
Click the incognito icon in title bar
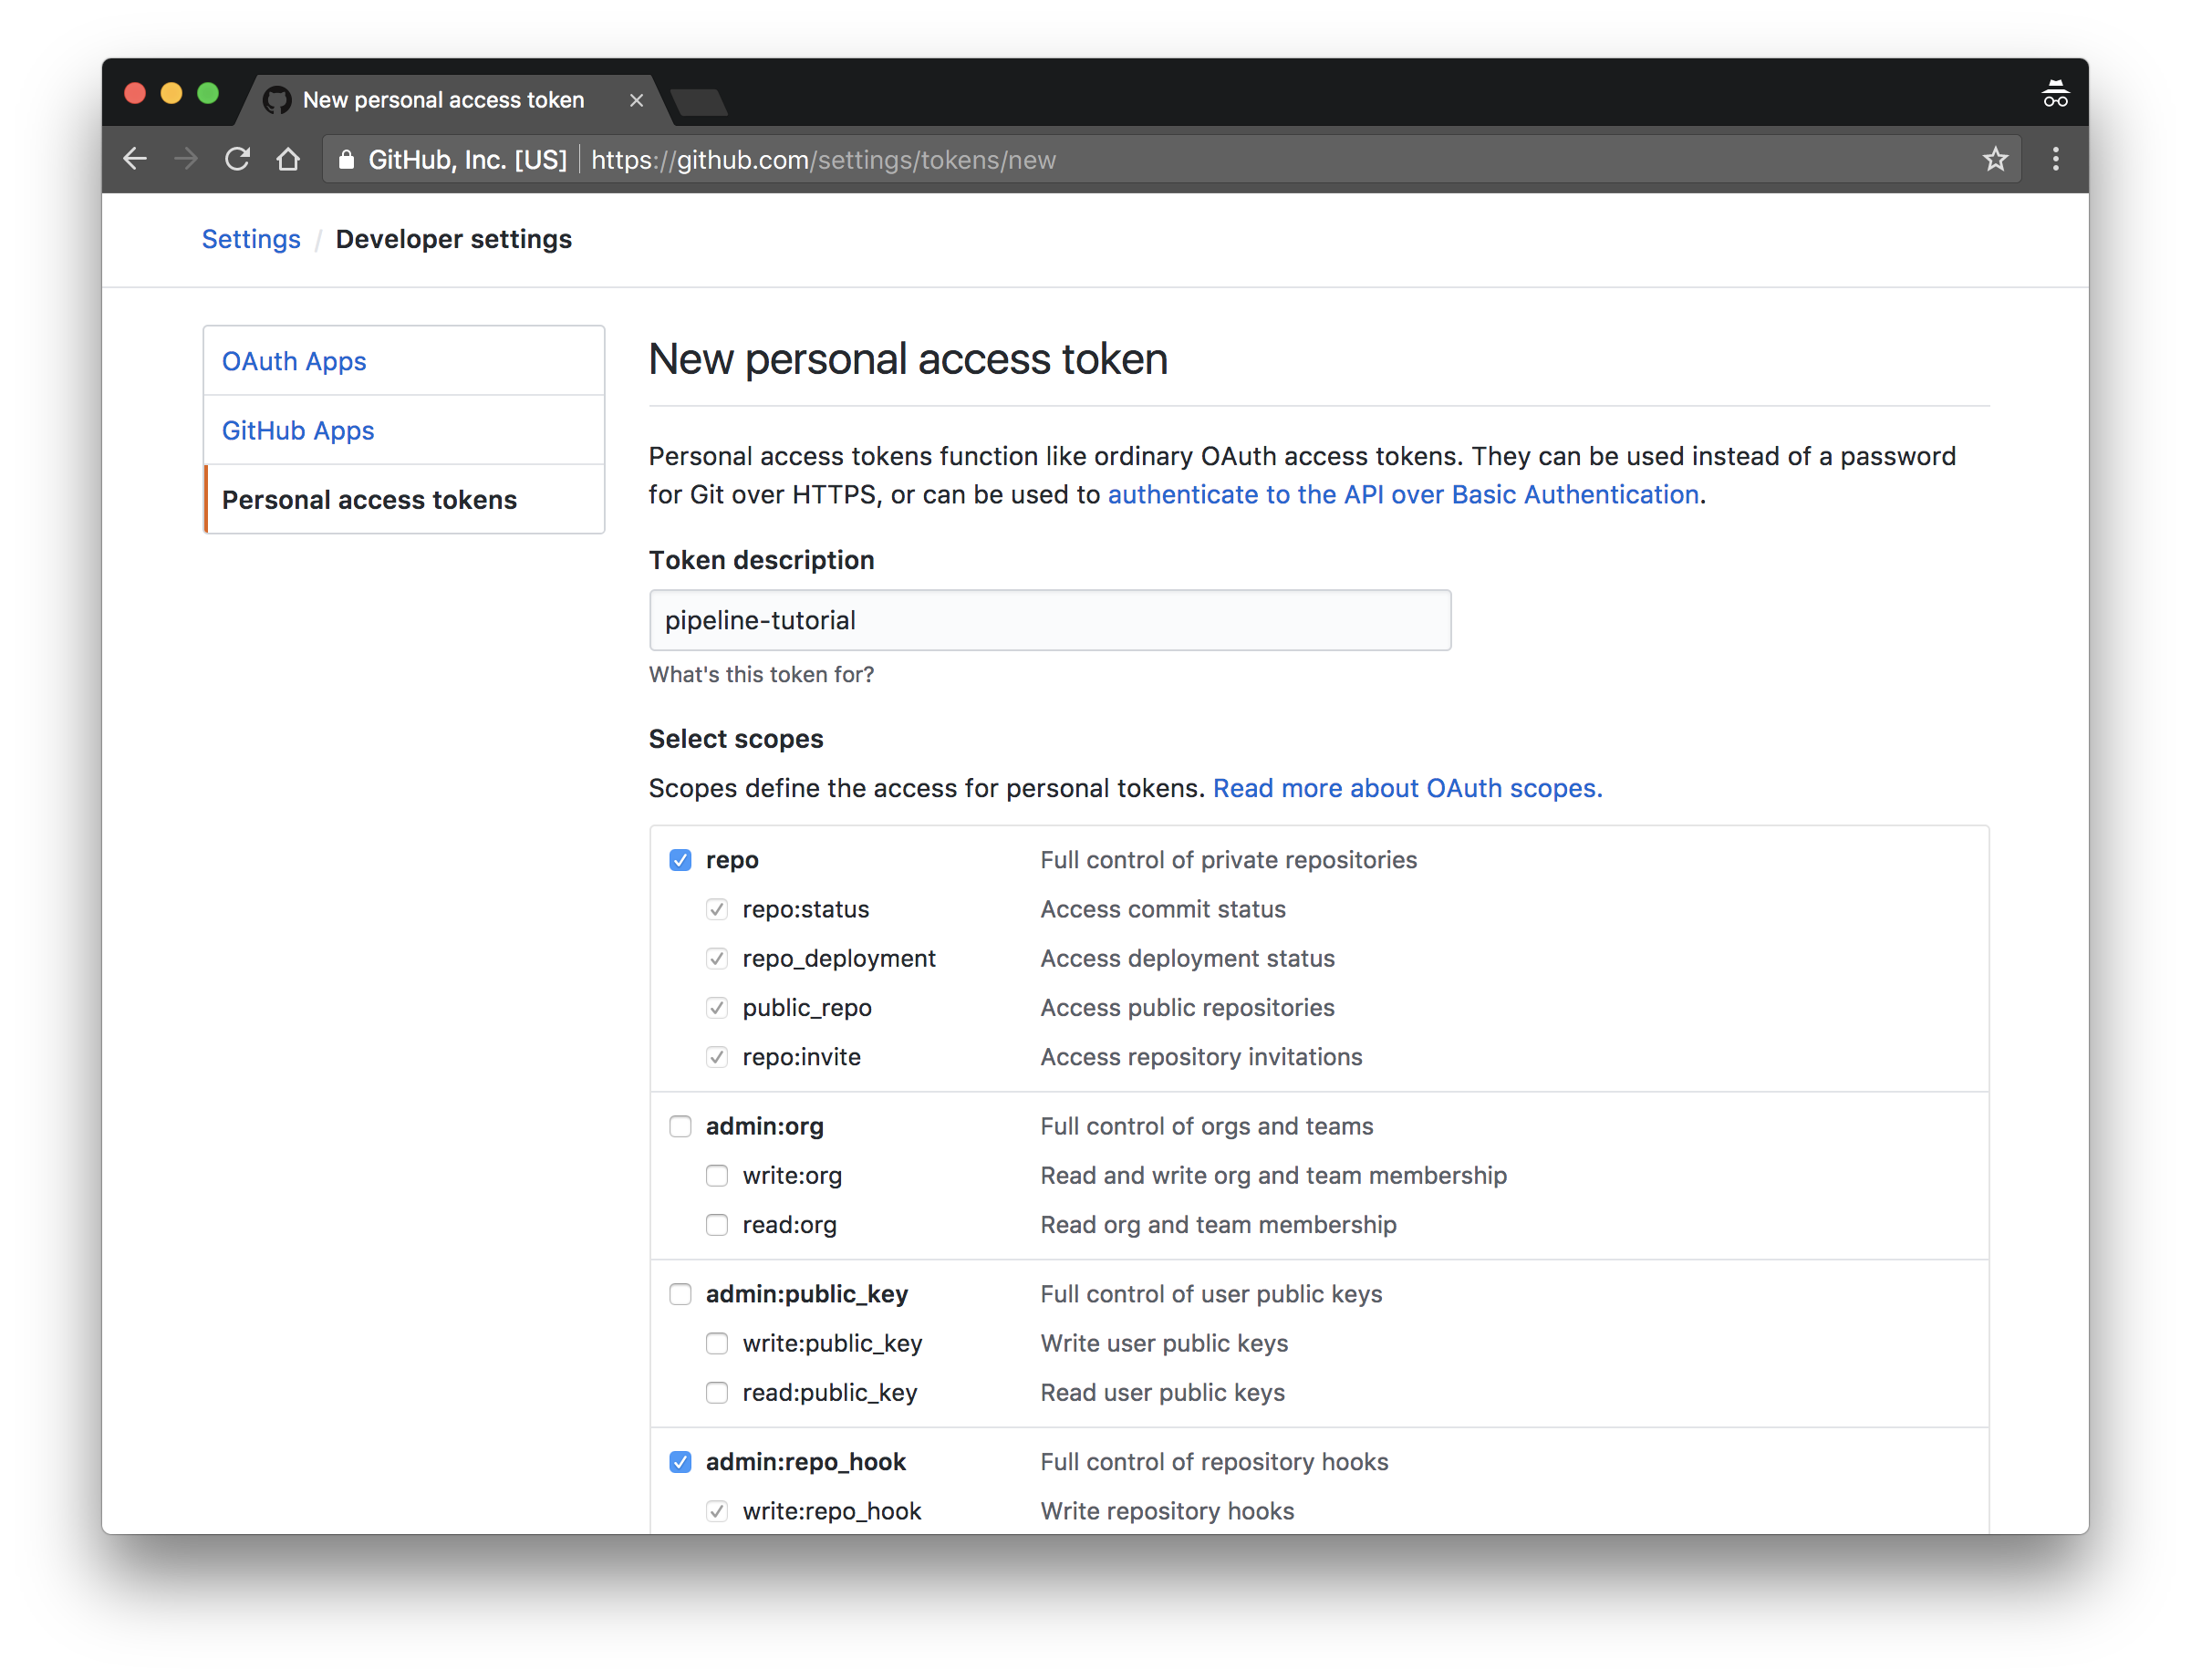tap(2055, 94)
